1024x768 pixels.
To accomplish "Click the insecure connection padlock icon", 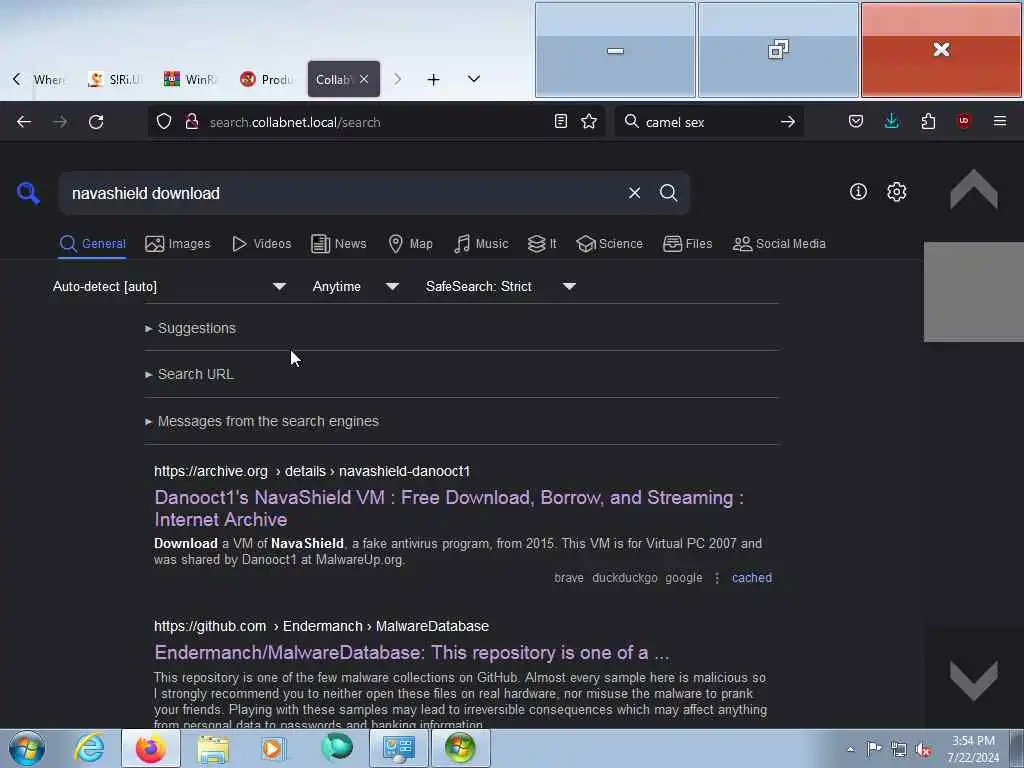I will click(x=191, y=121).
